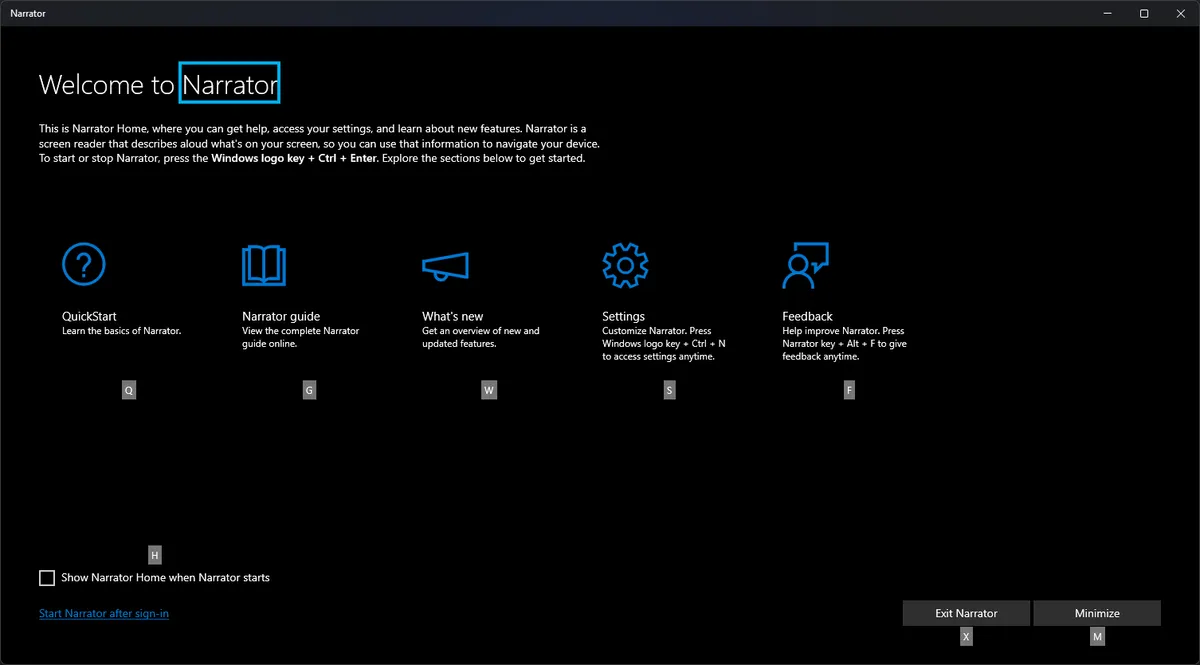Click the H badge near the checkbox
This screenshot has width=1200, height=665.
click(155, 554)
